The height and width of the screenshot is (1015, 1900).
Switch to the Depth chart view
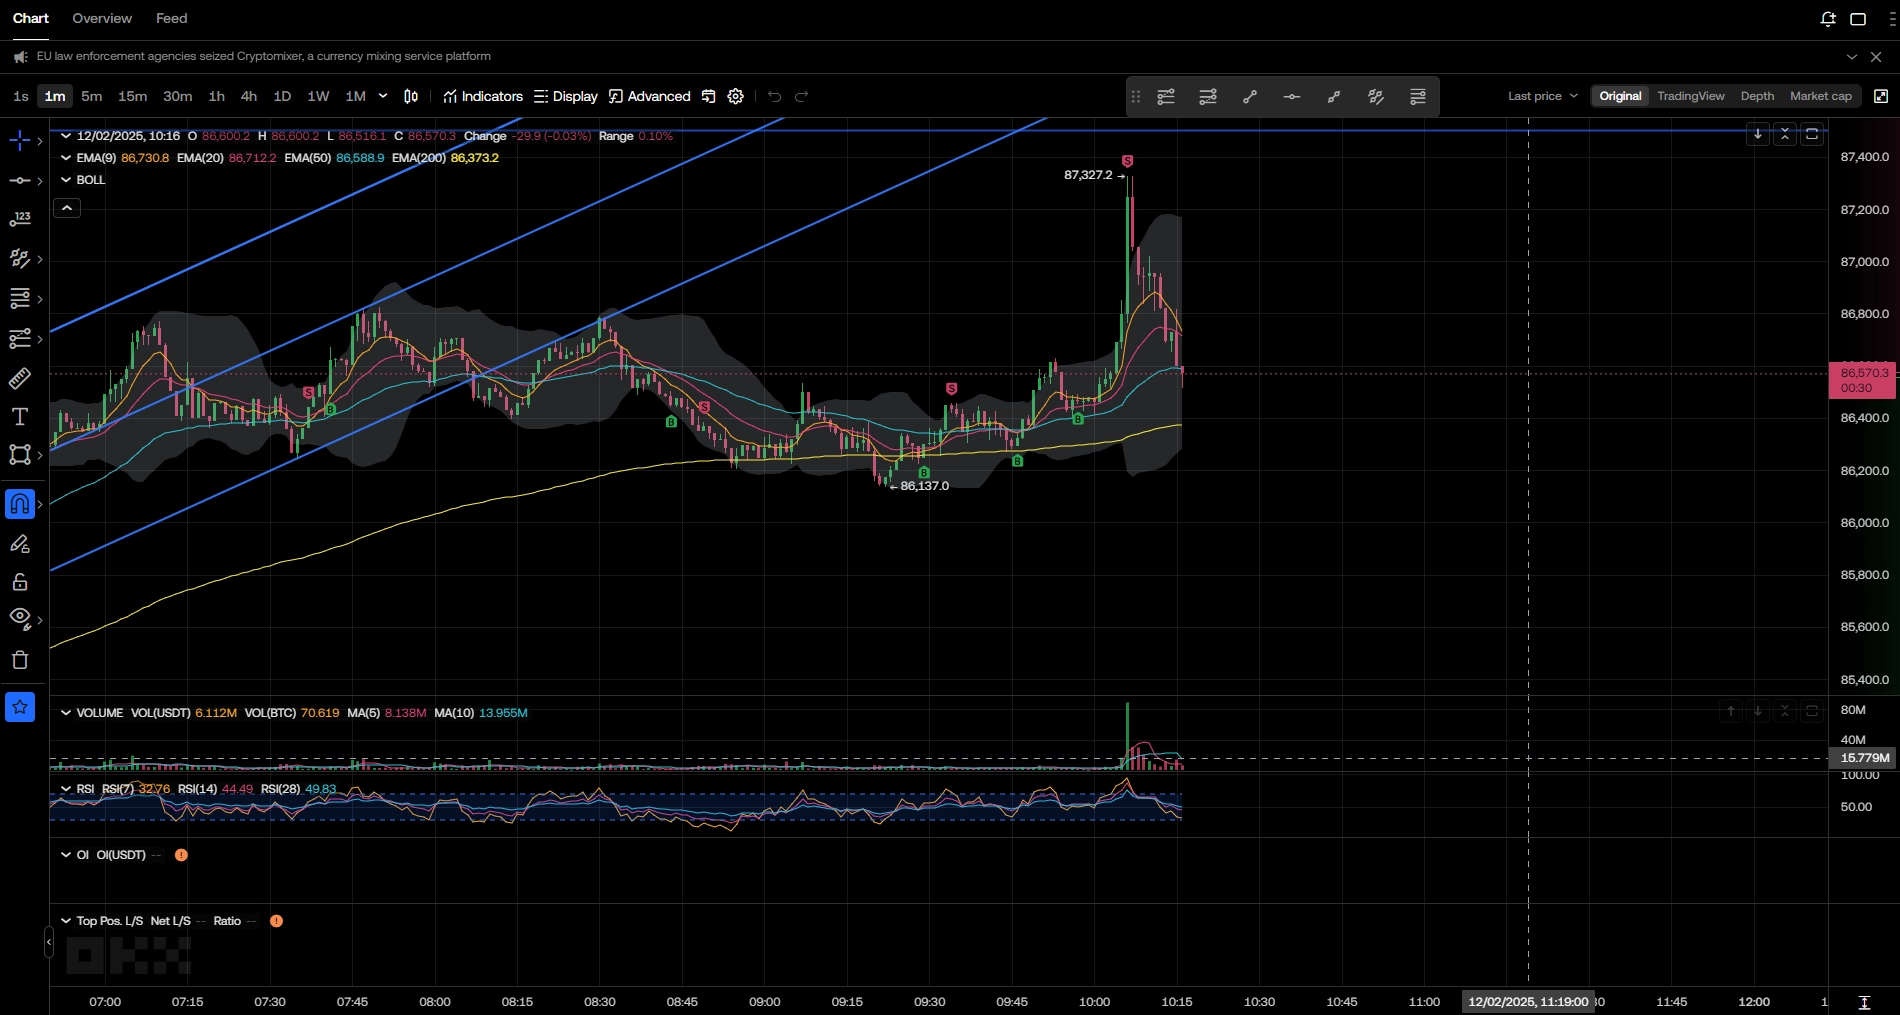click(x=1756, y=96)
